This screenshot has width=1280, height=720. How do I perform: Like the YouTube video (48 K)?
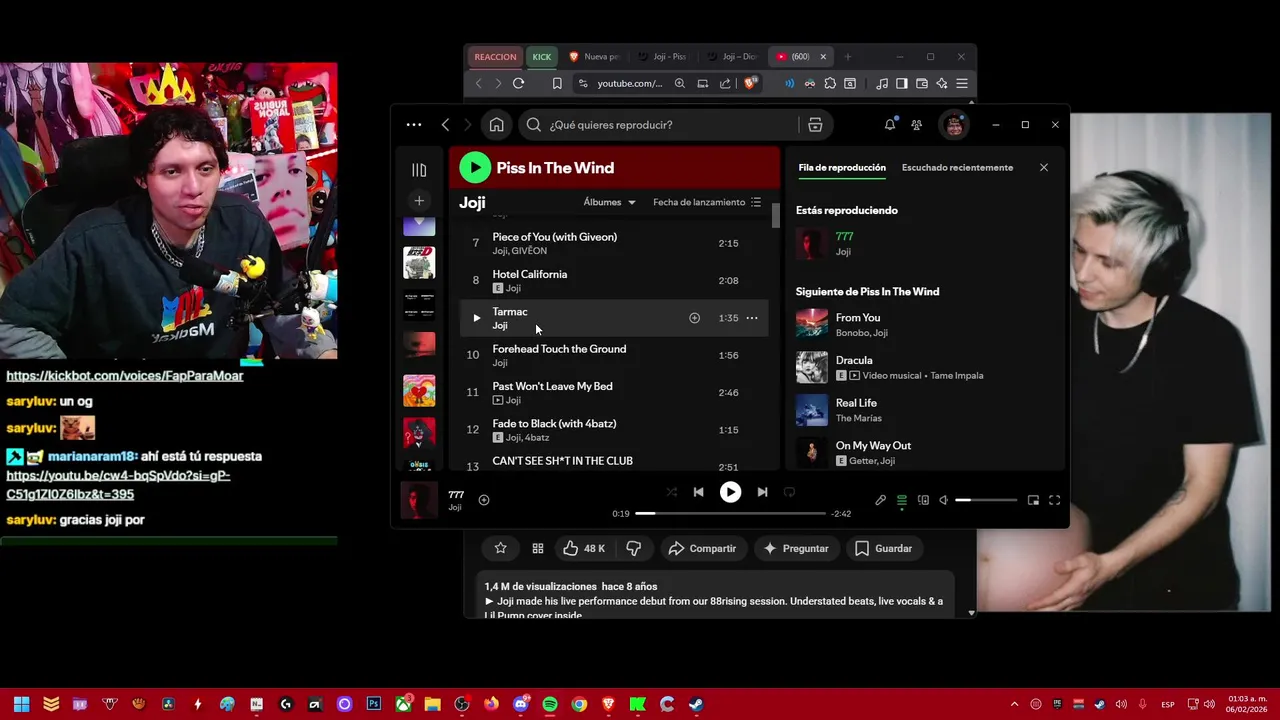point(584,548)
